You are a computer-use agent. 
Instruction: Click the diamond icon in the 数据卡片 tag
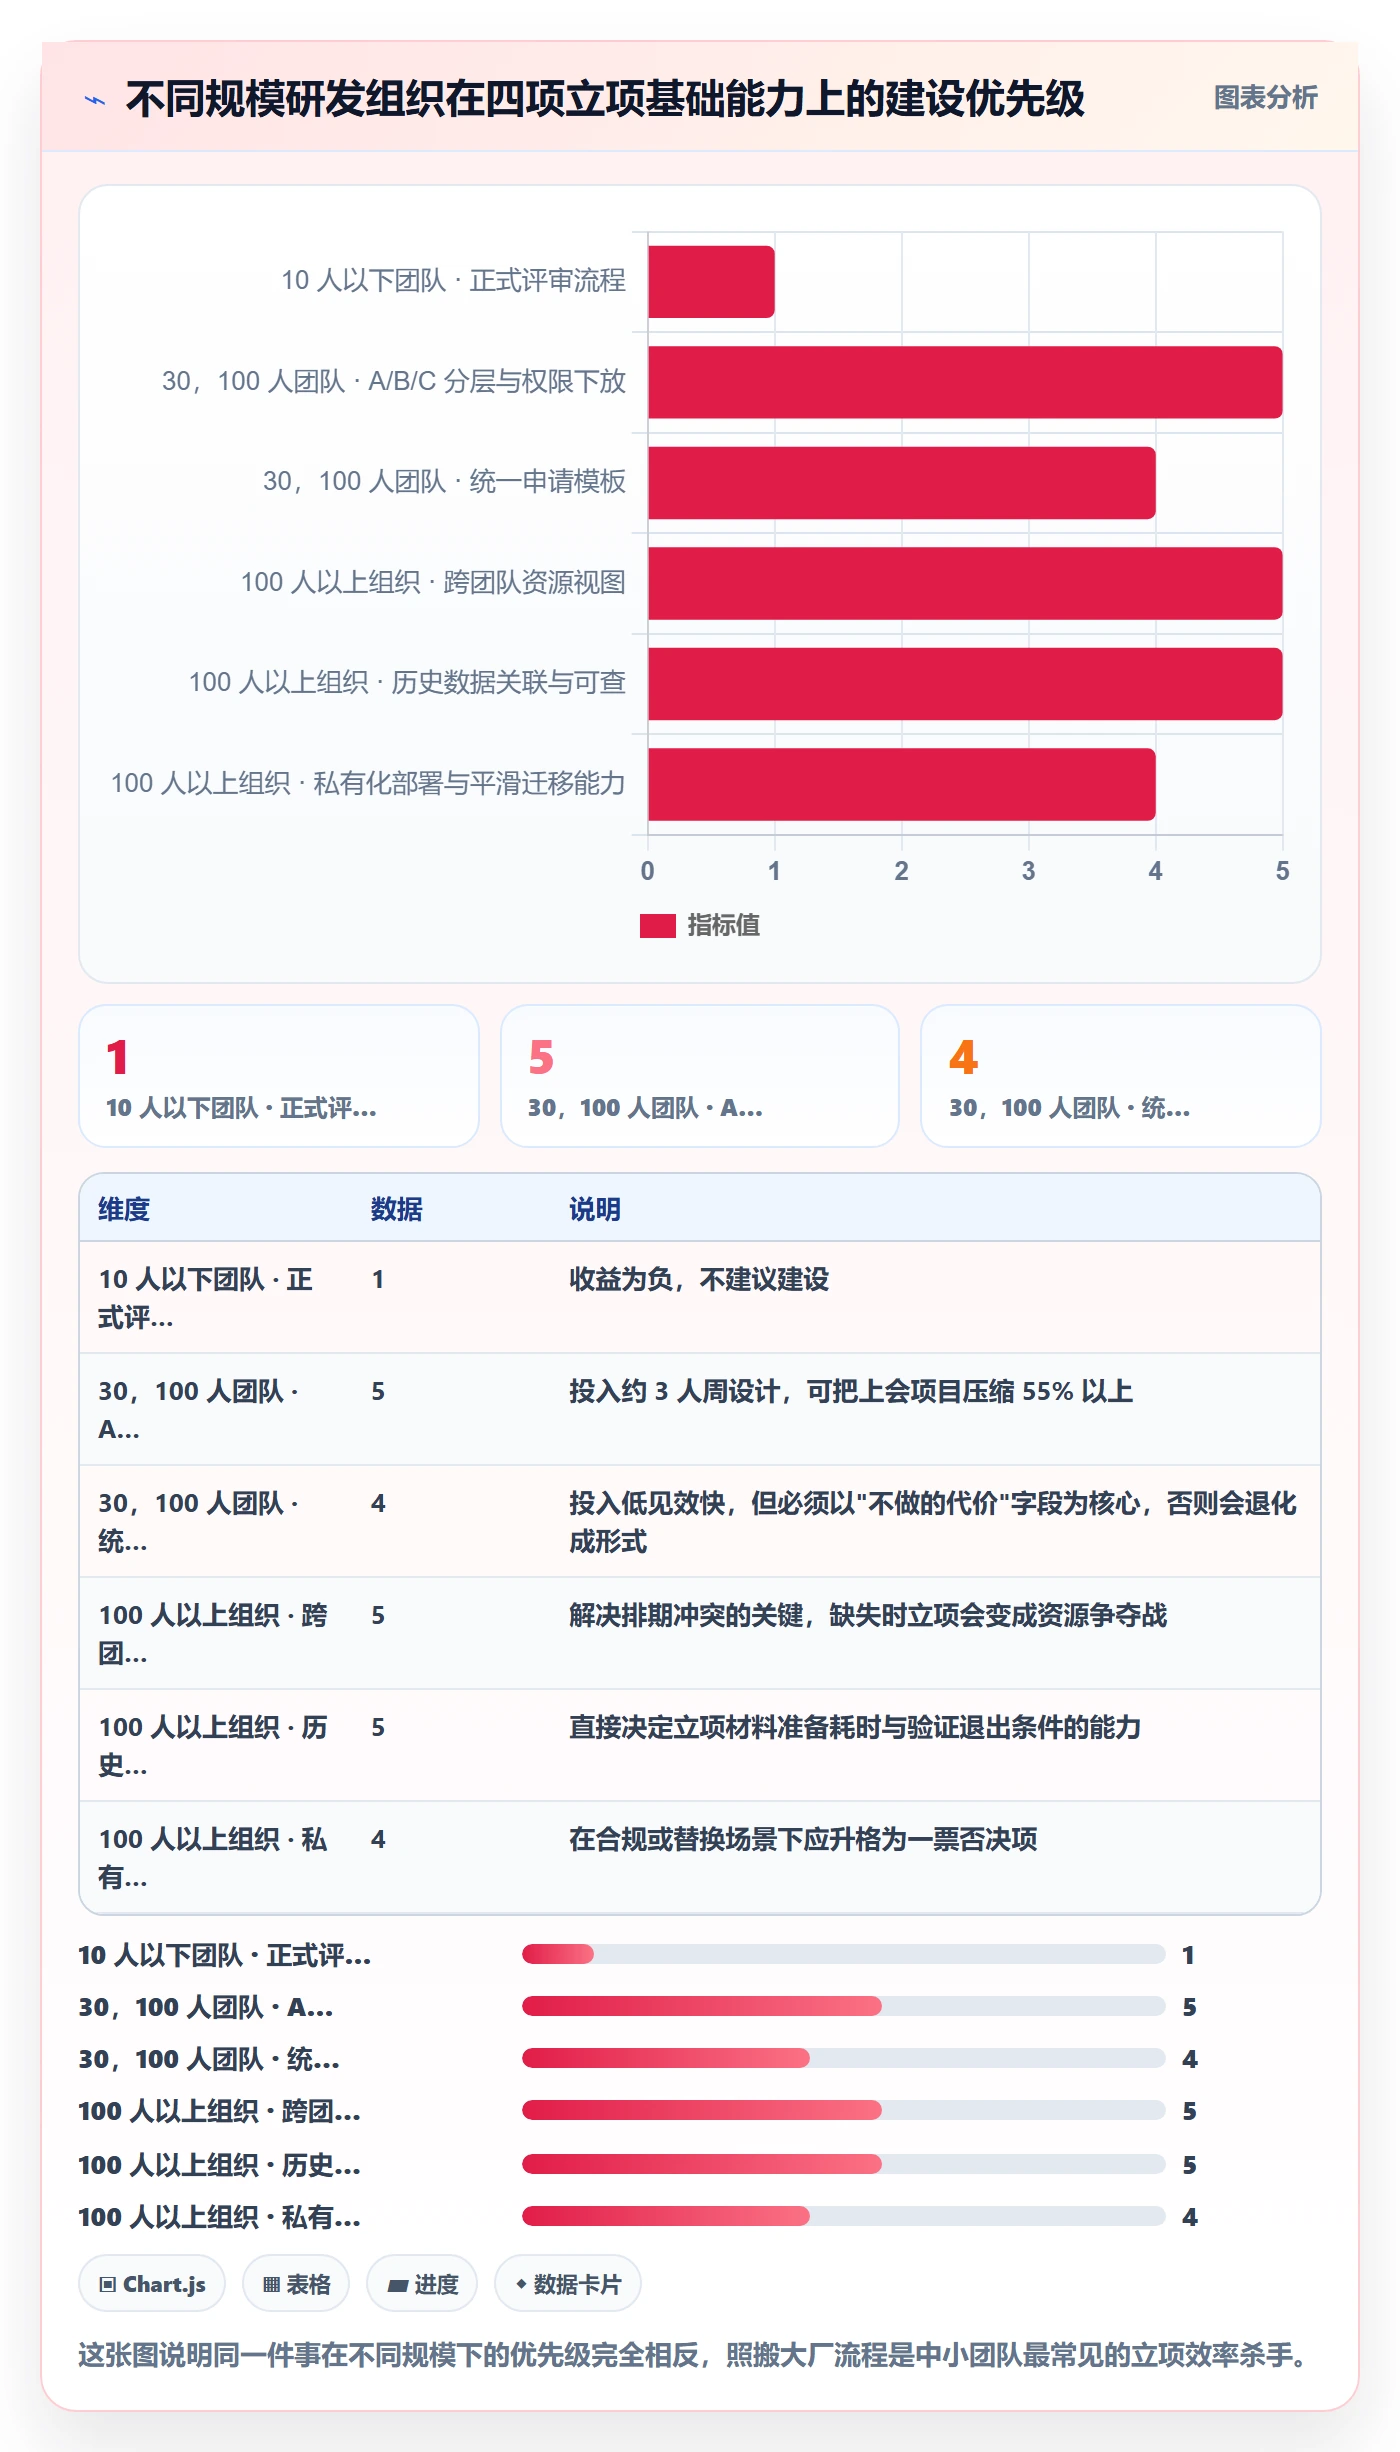[521, 2284]
